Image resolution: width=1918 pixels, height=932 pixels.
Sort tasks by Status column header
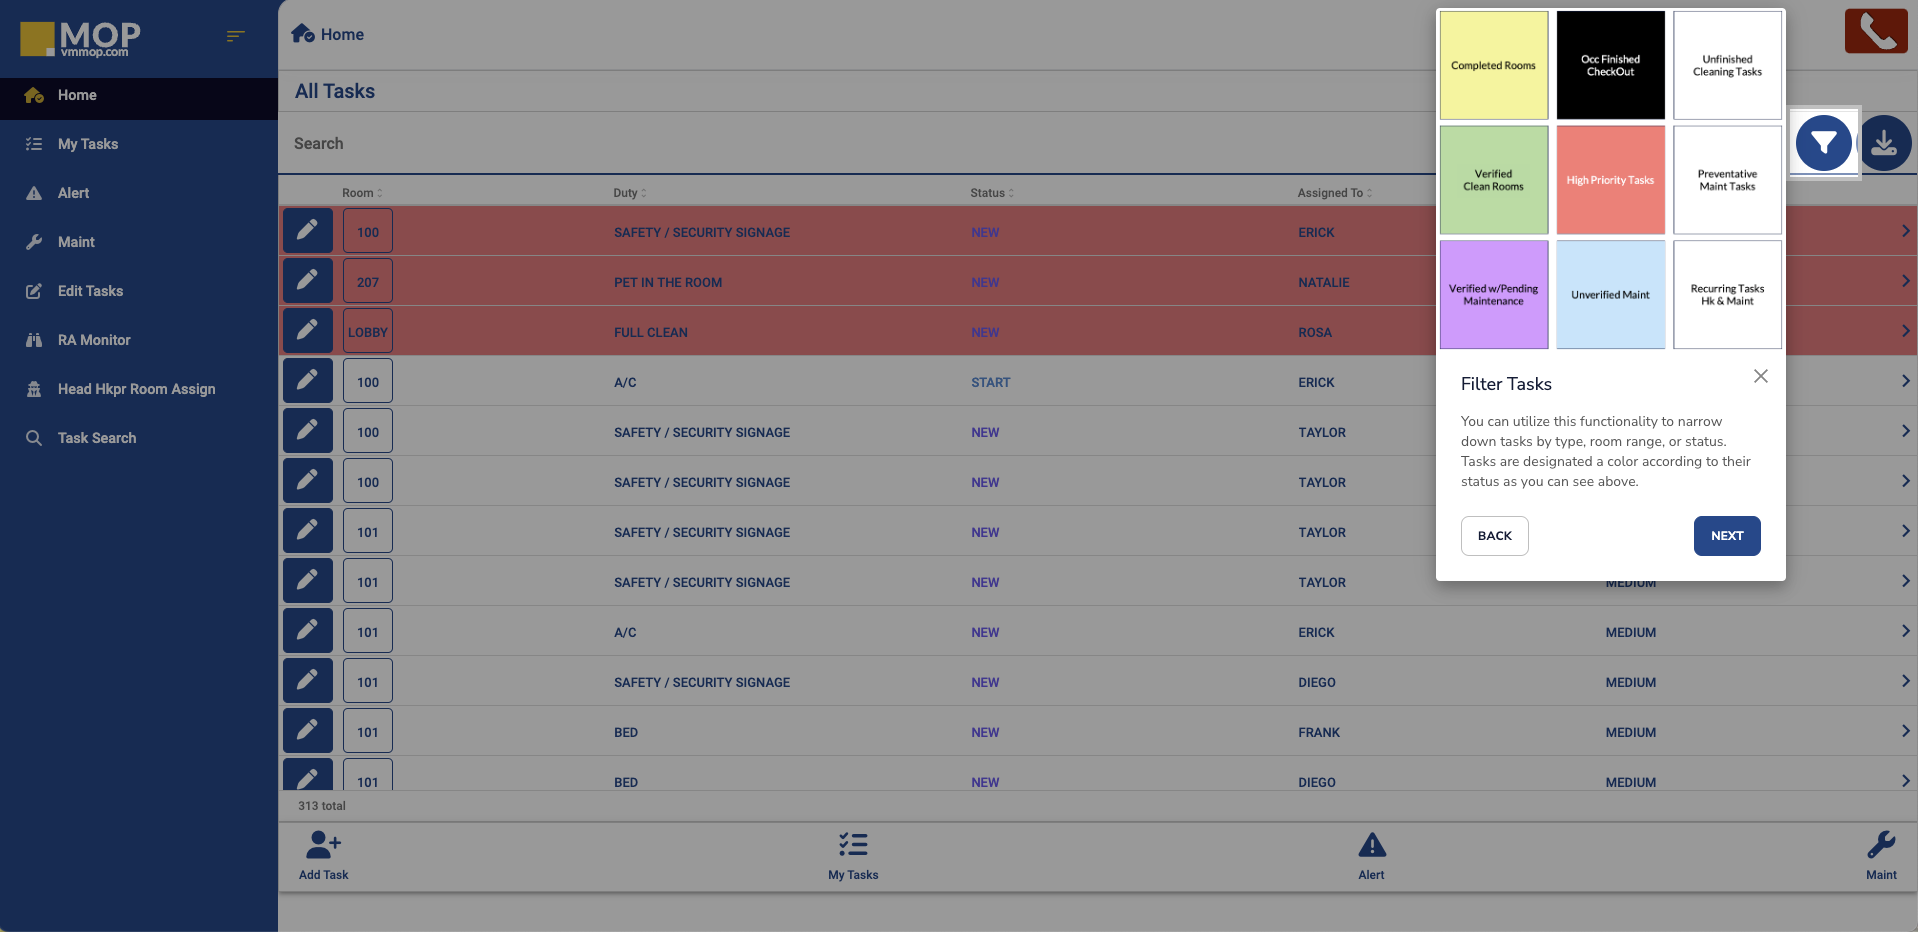991,193
